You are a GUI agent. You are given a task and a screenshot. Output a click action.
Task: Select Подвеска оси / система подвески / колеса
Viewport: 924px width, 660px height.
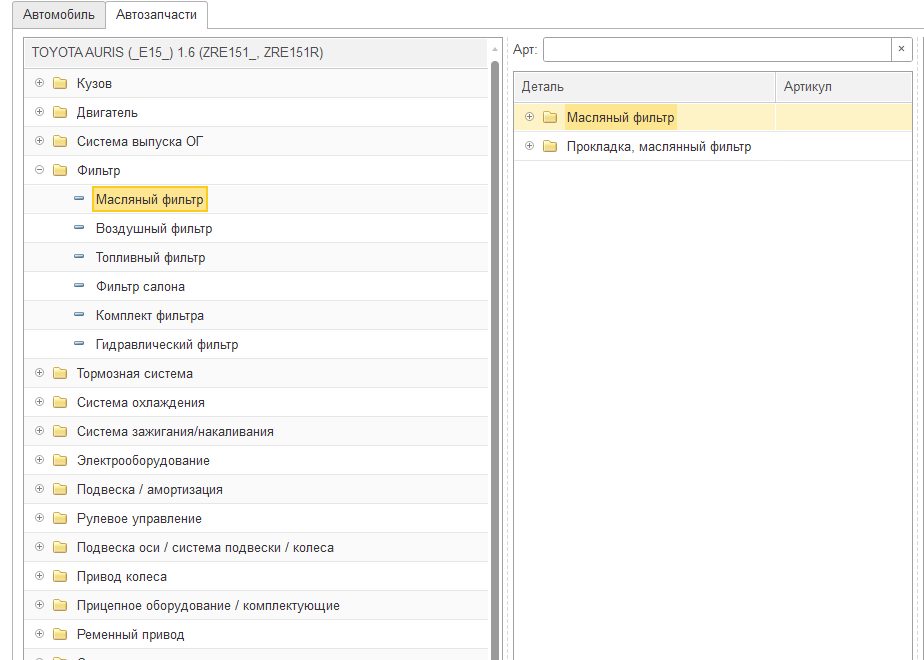(x=205, y=547)
